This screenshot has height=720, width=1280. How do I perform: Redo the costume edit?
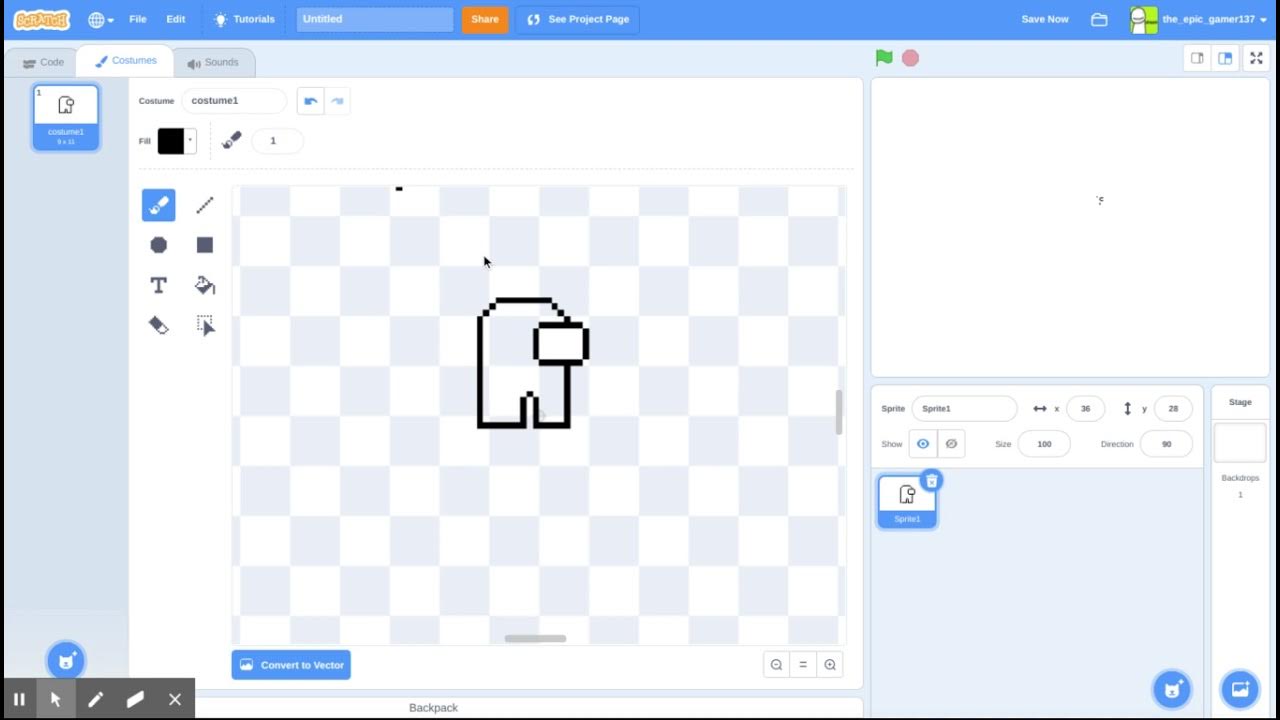[x=338, y=101]
